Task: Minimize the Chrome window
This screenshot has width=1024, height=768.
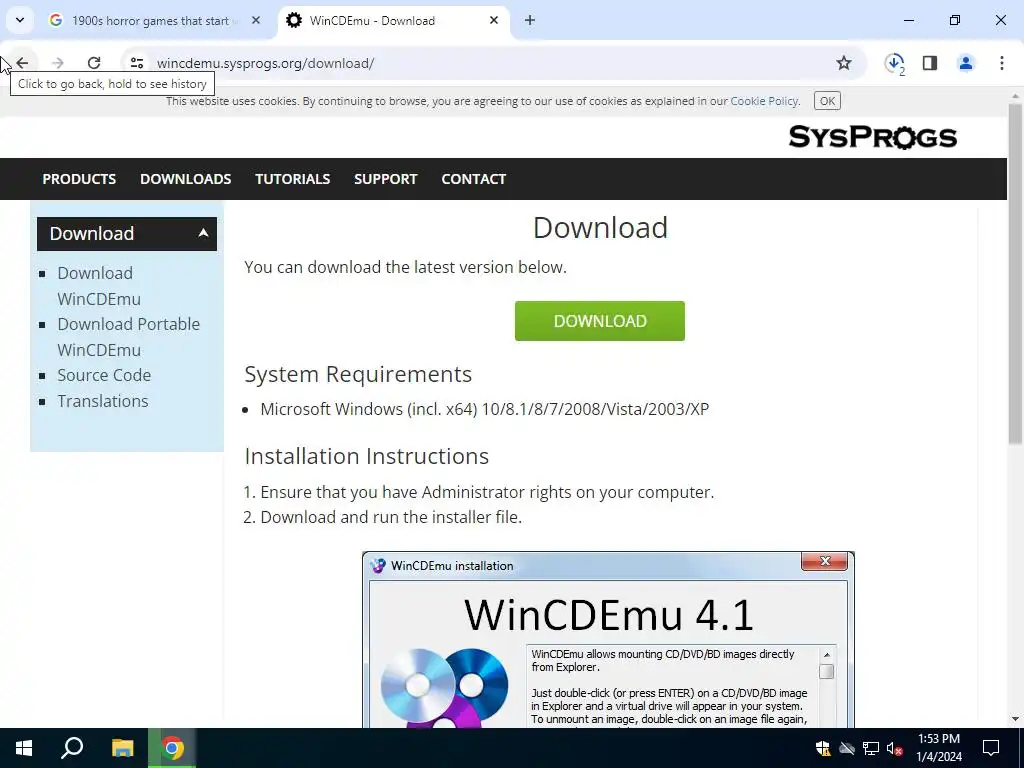Action: [x=908, y=20]
